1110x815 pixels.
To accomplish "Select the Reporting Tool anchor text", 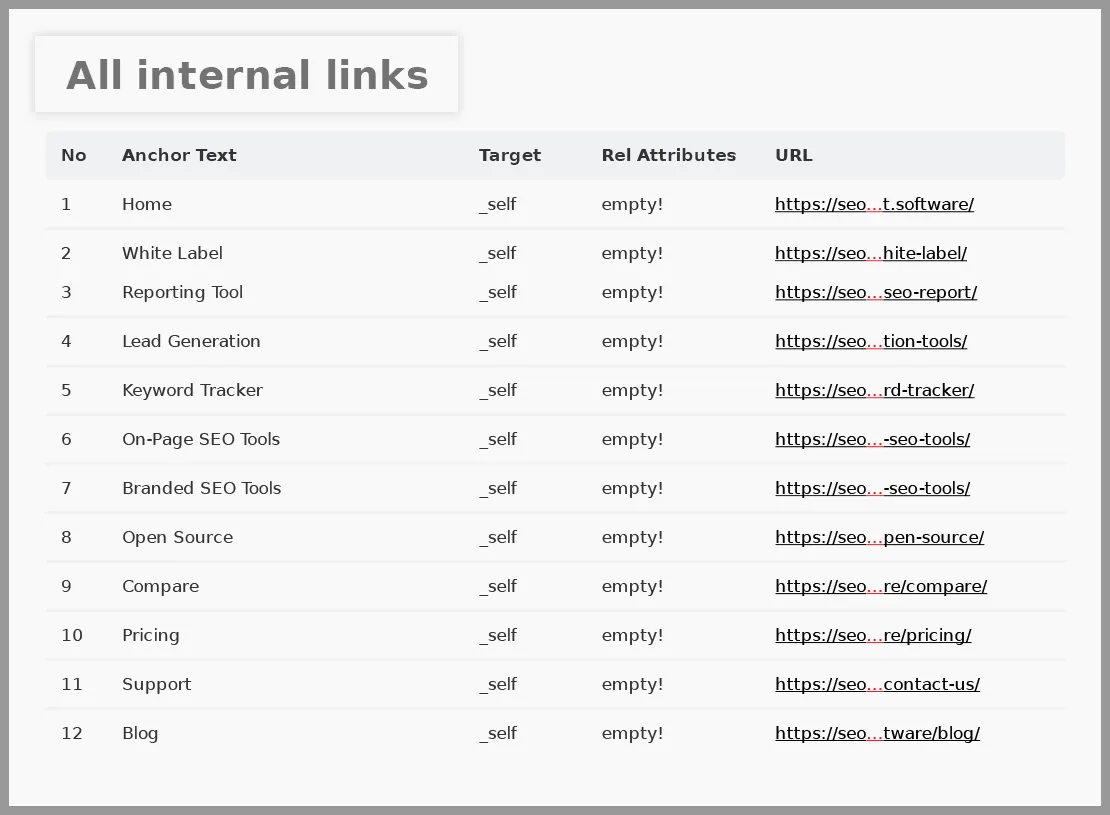I will tap(182, 292).
